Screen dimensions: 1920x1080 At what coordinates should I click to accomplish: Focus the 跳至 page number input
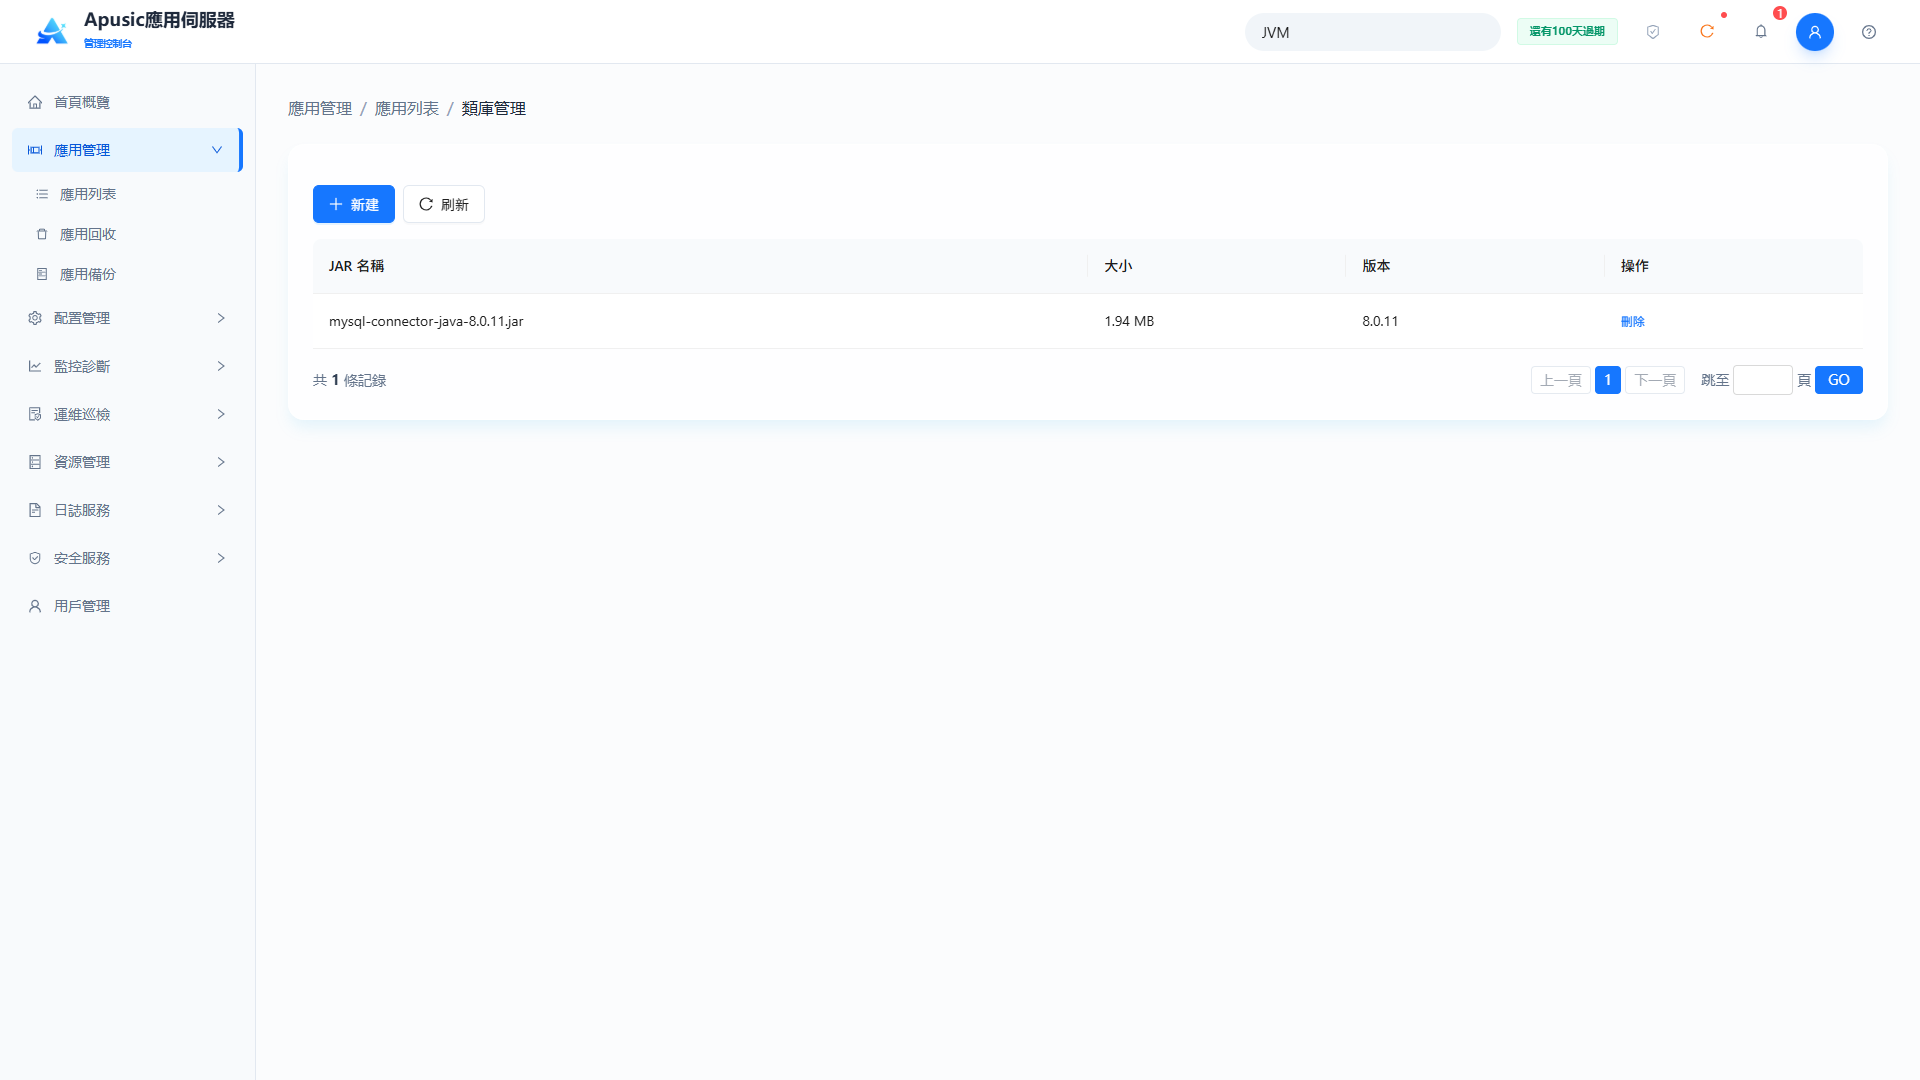(x=1762, y=380)
